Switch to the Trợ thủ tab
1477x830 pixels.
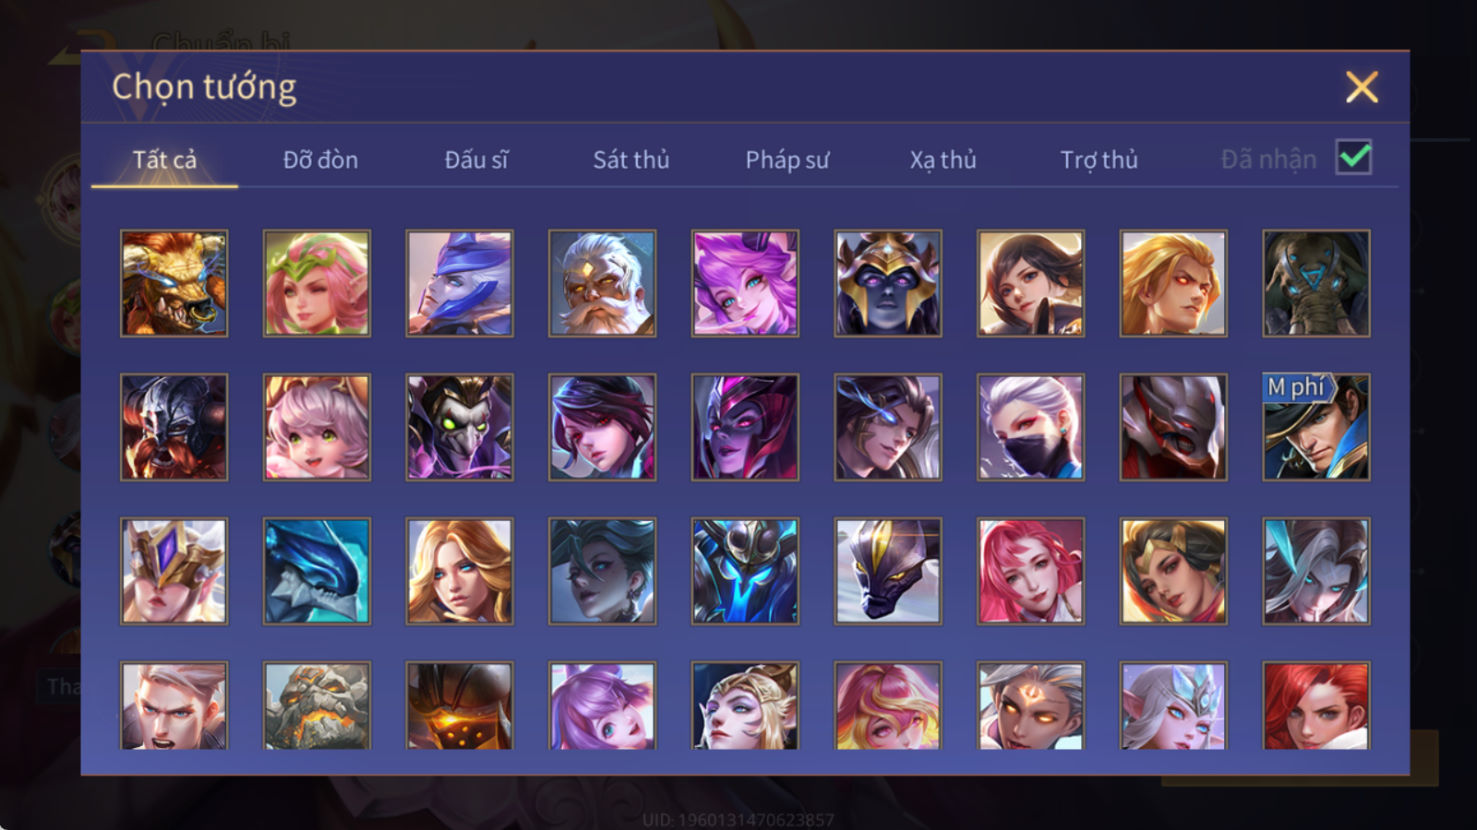(x=1099, y=160)
